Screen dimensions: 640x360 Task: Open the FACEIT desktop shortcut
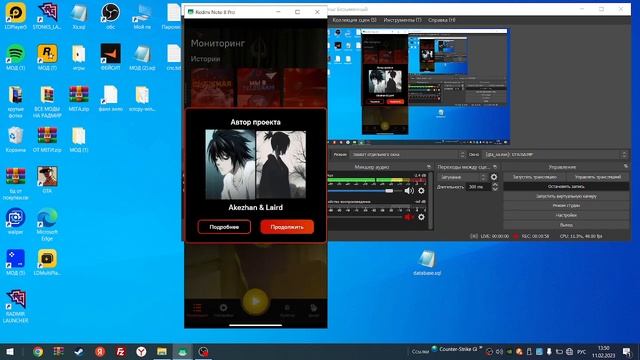tap(110, 57)
